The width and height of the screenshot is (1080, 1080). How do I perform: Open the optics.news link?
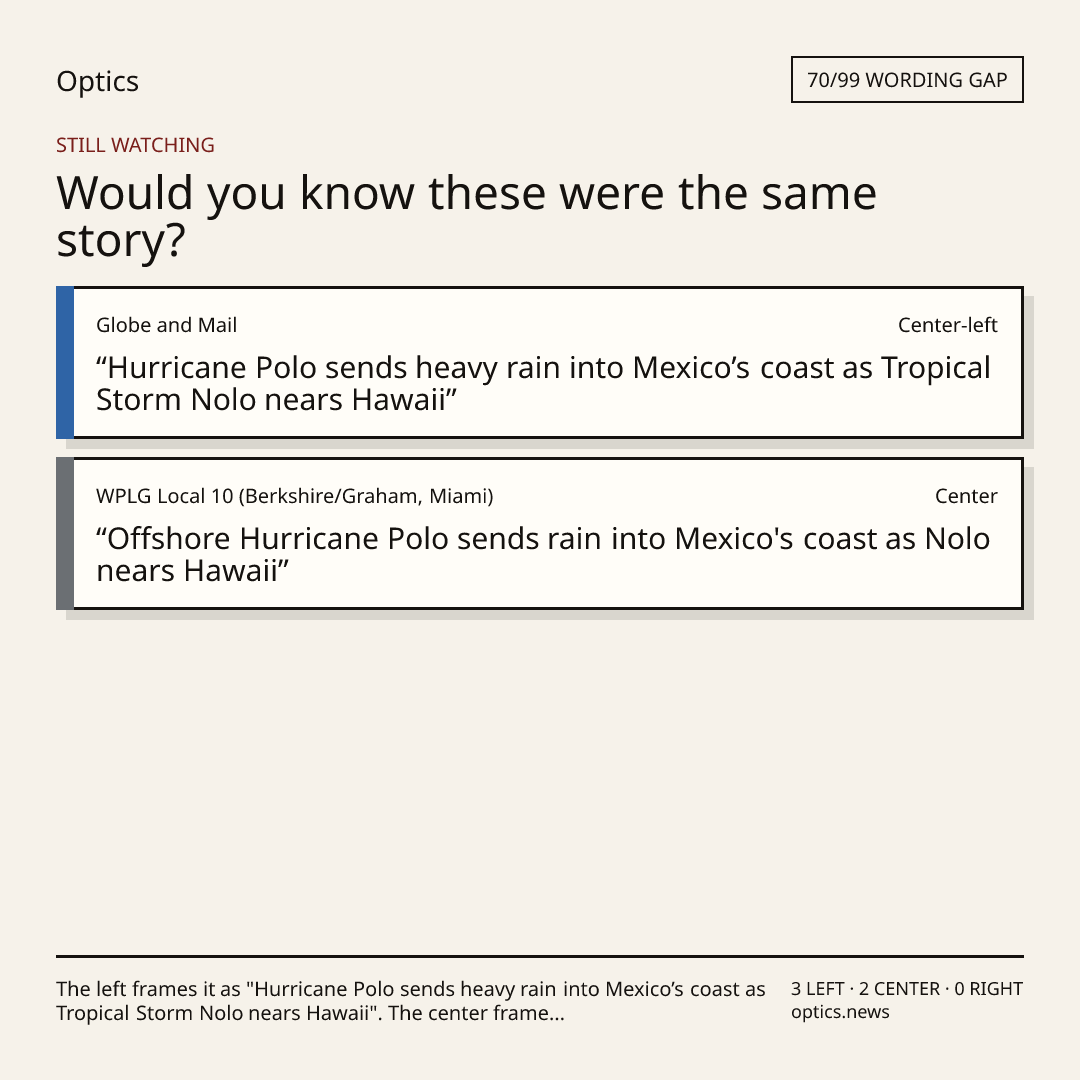pos(840,1012)
